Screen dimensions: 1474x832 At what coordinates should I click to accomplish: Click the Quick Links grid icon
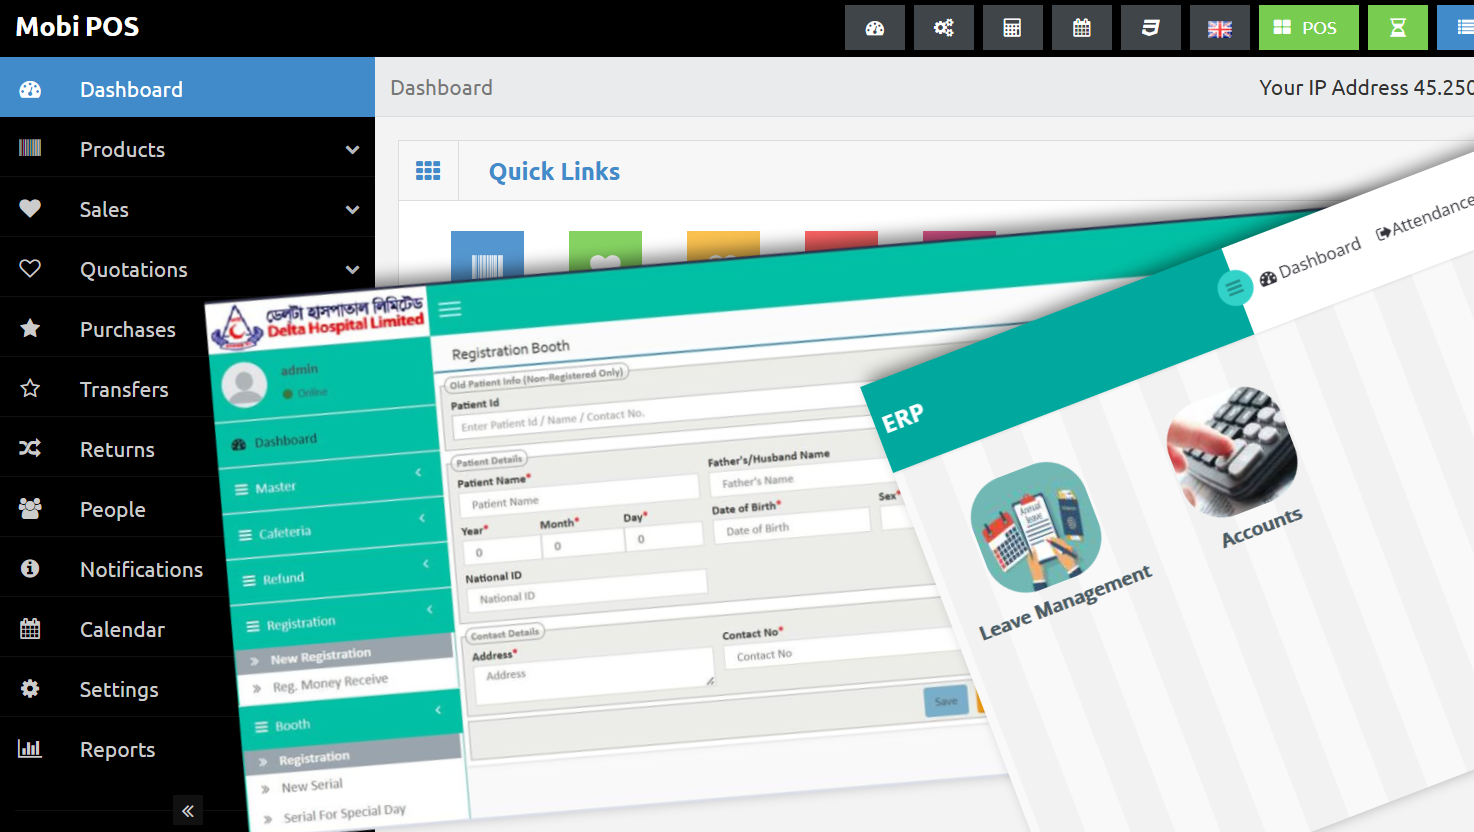click(428, 171)
